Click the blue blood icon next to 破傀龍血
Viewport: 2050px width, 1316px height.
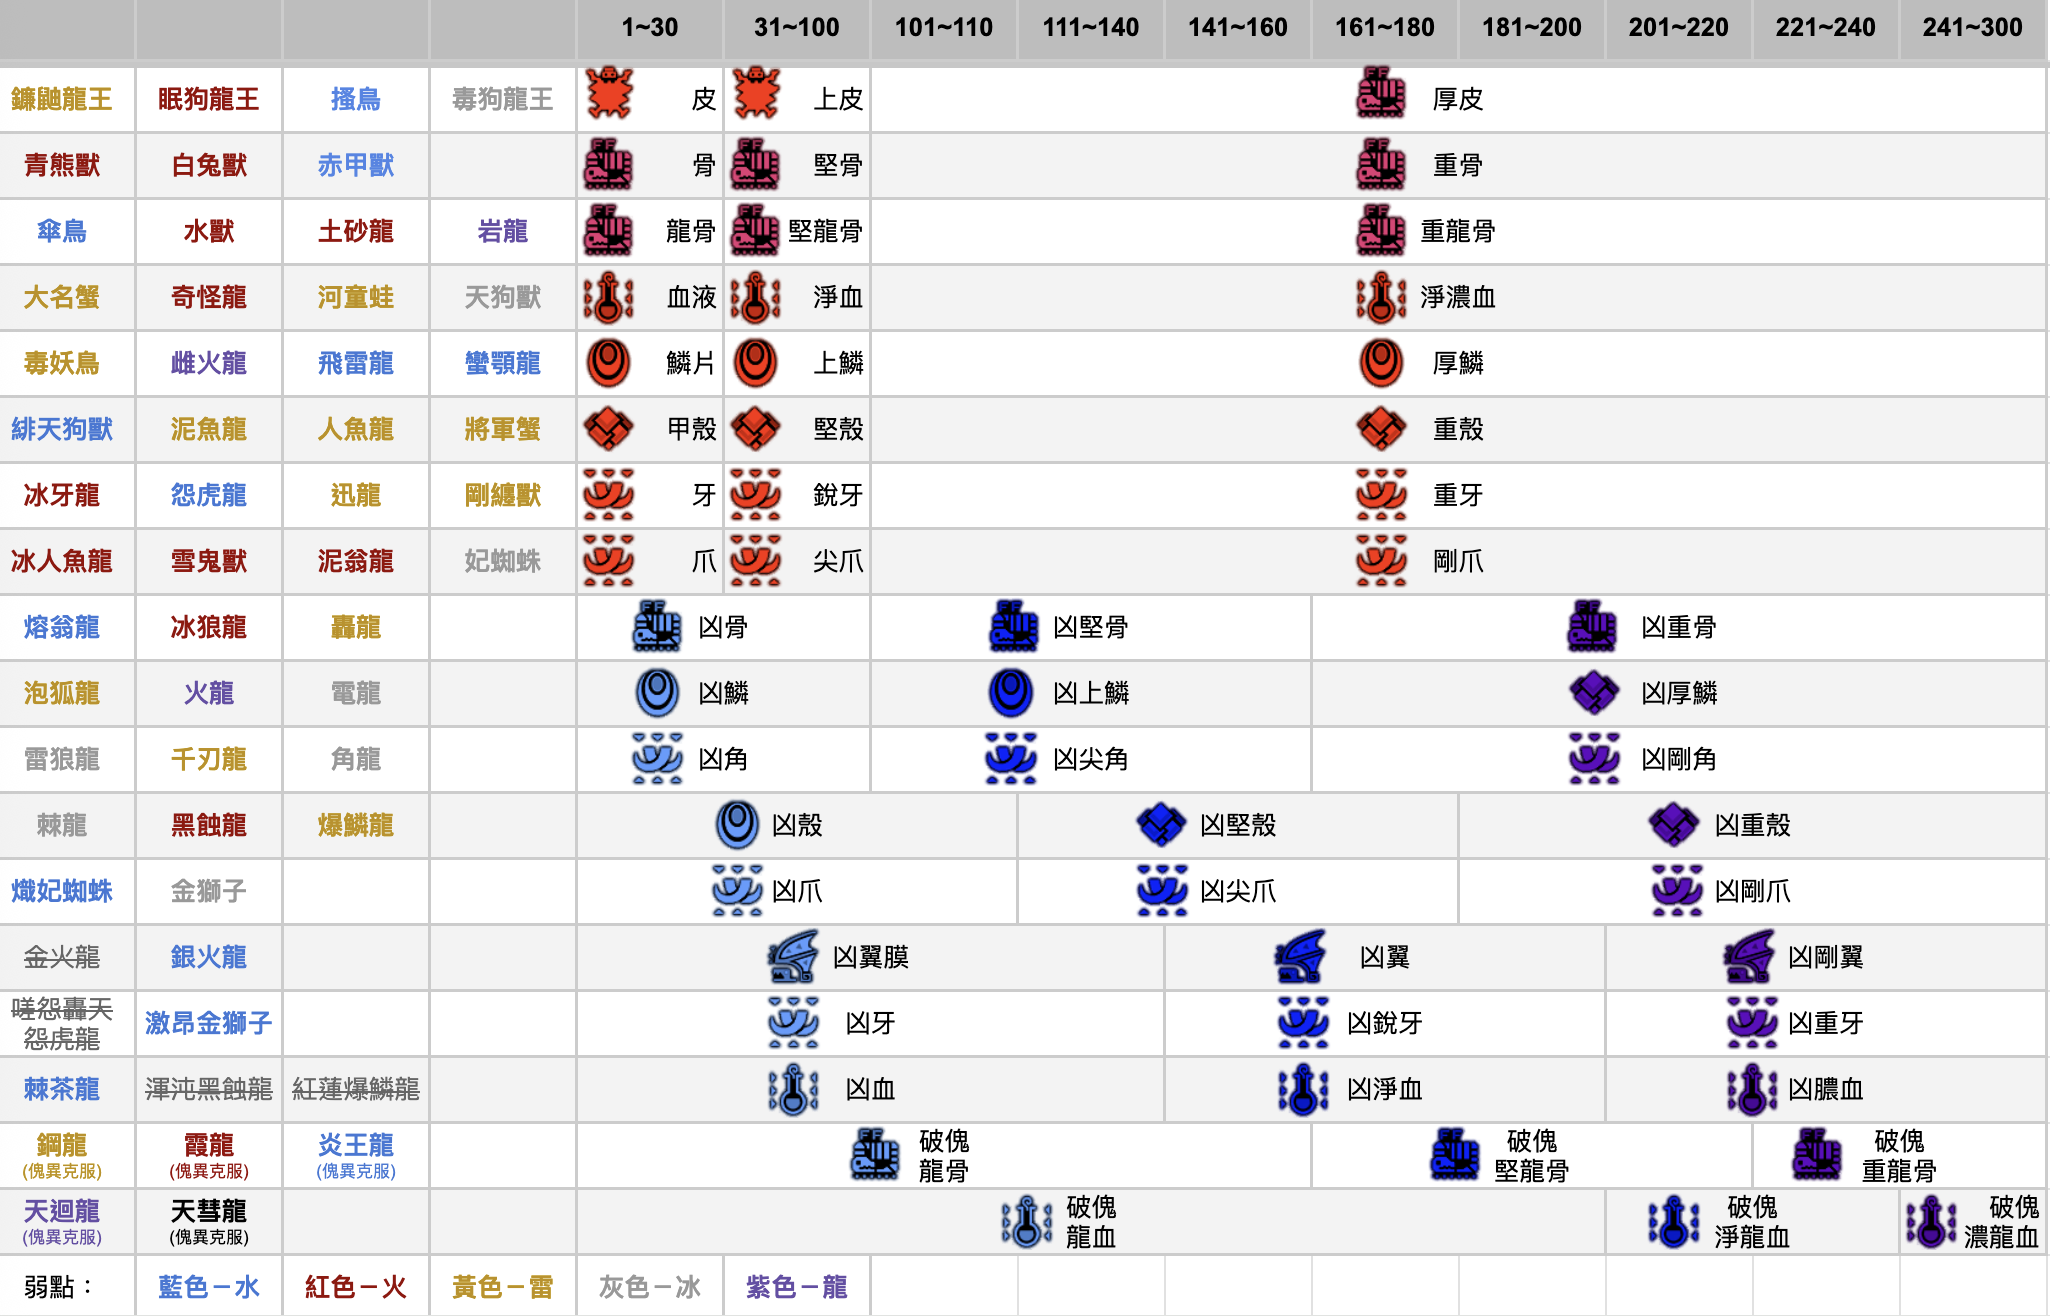click(x=1027, y=1221)
